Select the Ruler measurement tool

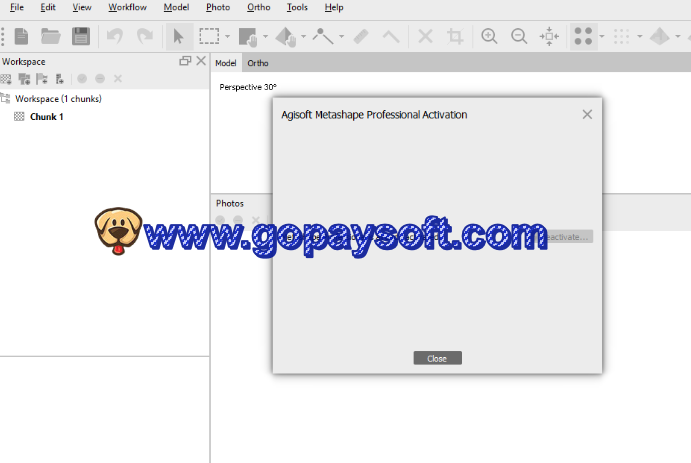[x=361, y=36]
